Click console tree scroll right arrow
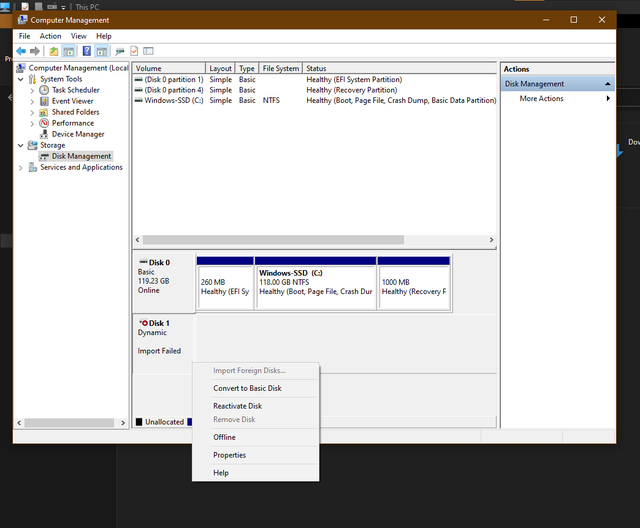 123,423
